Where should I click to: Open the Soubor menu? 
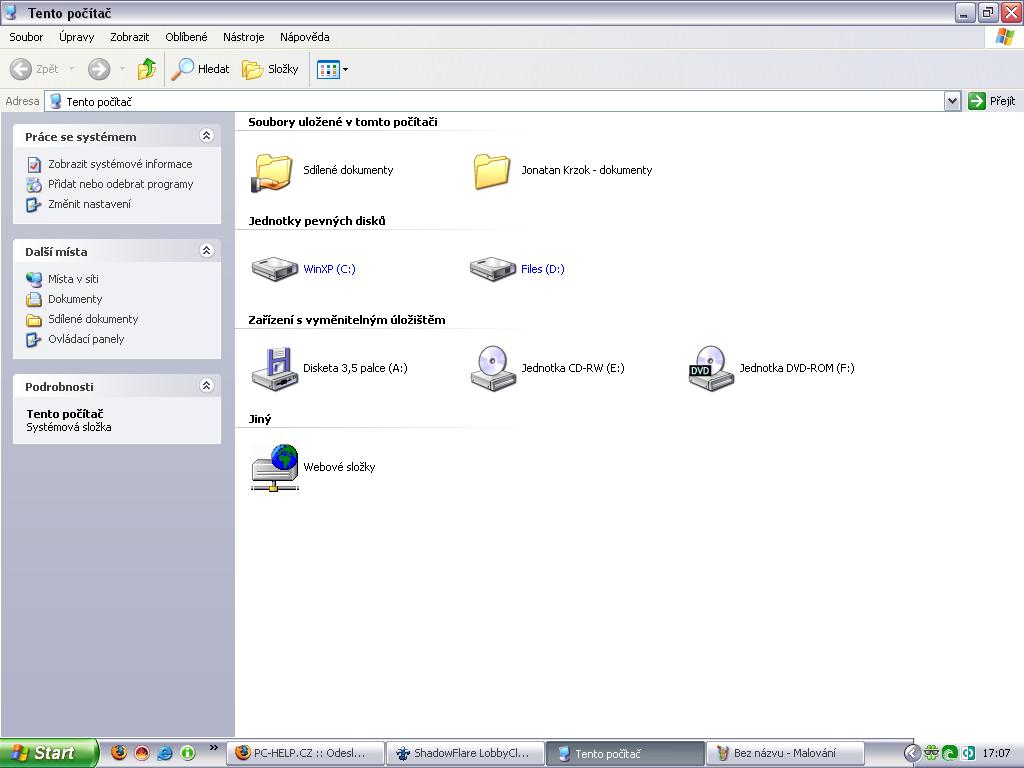[26, 37]
